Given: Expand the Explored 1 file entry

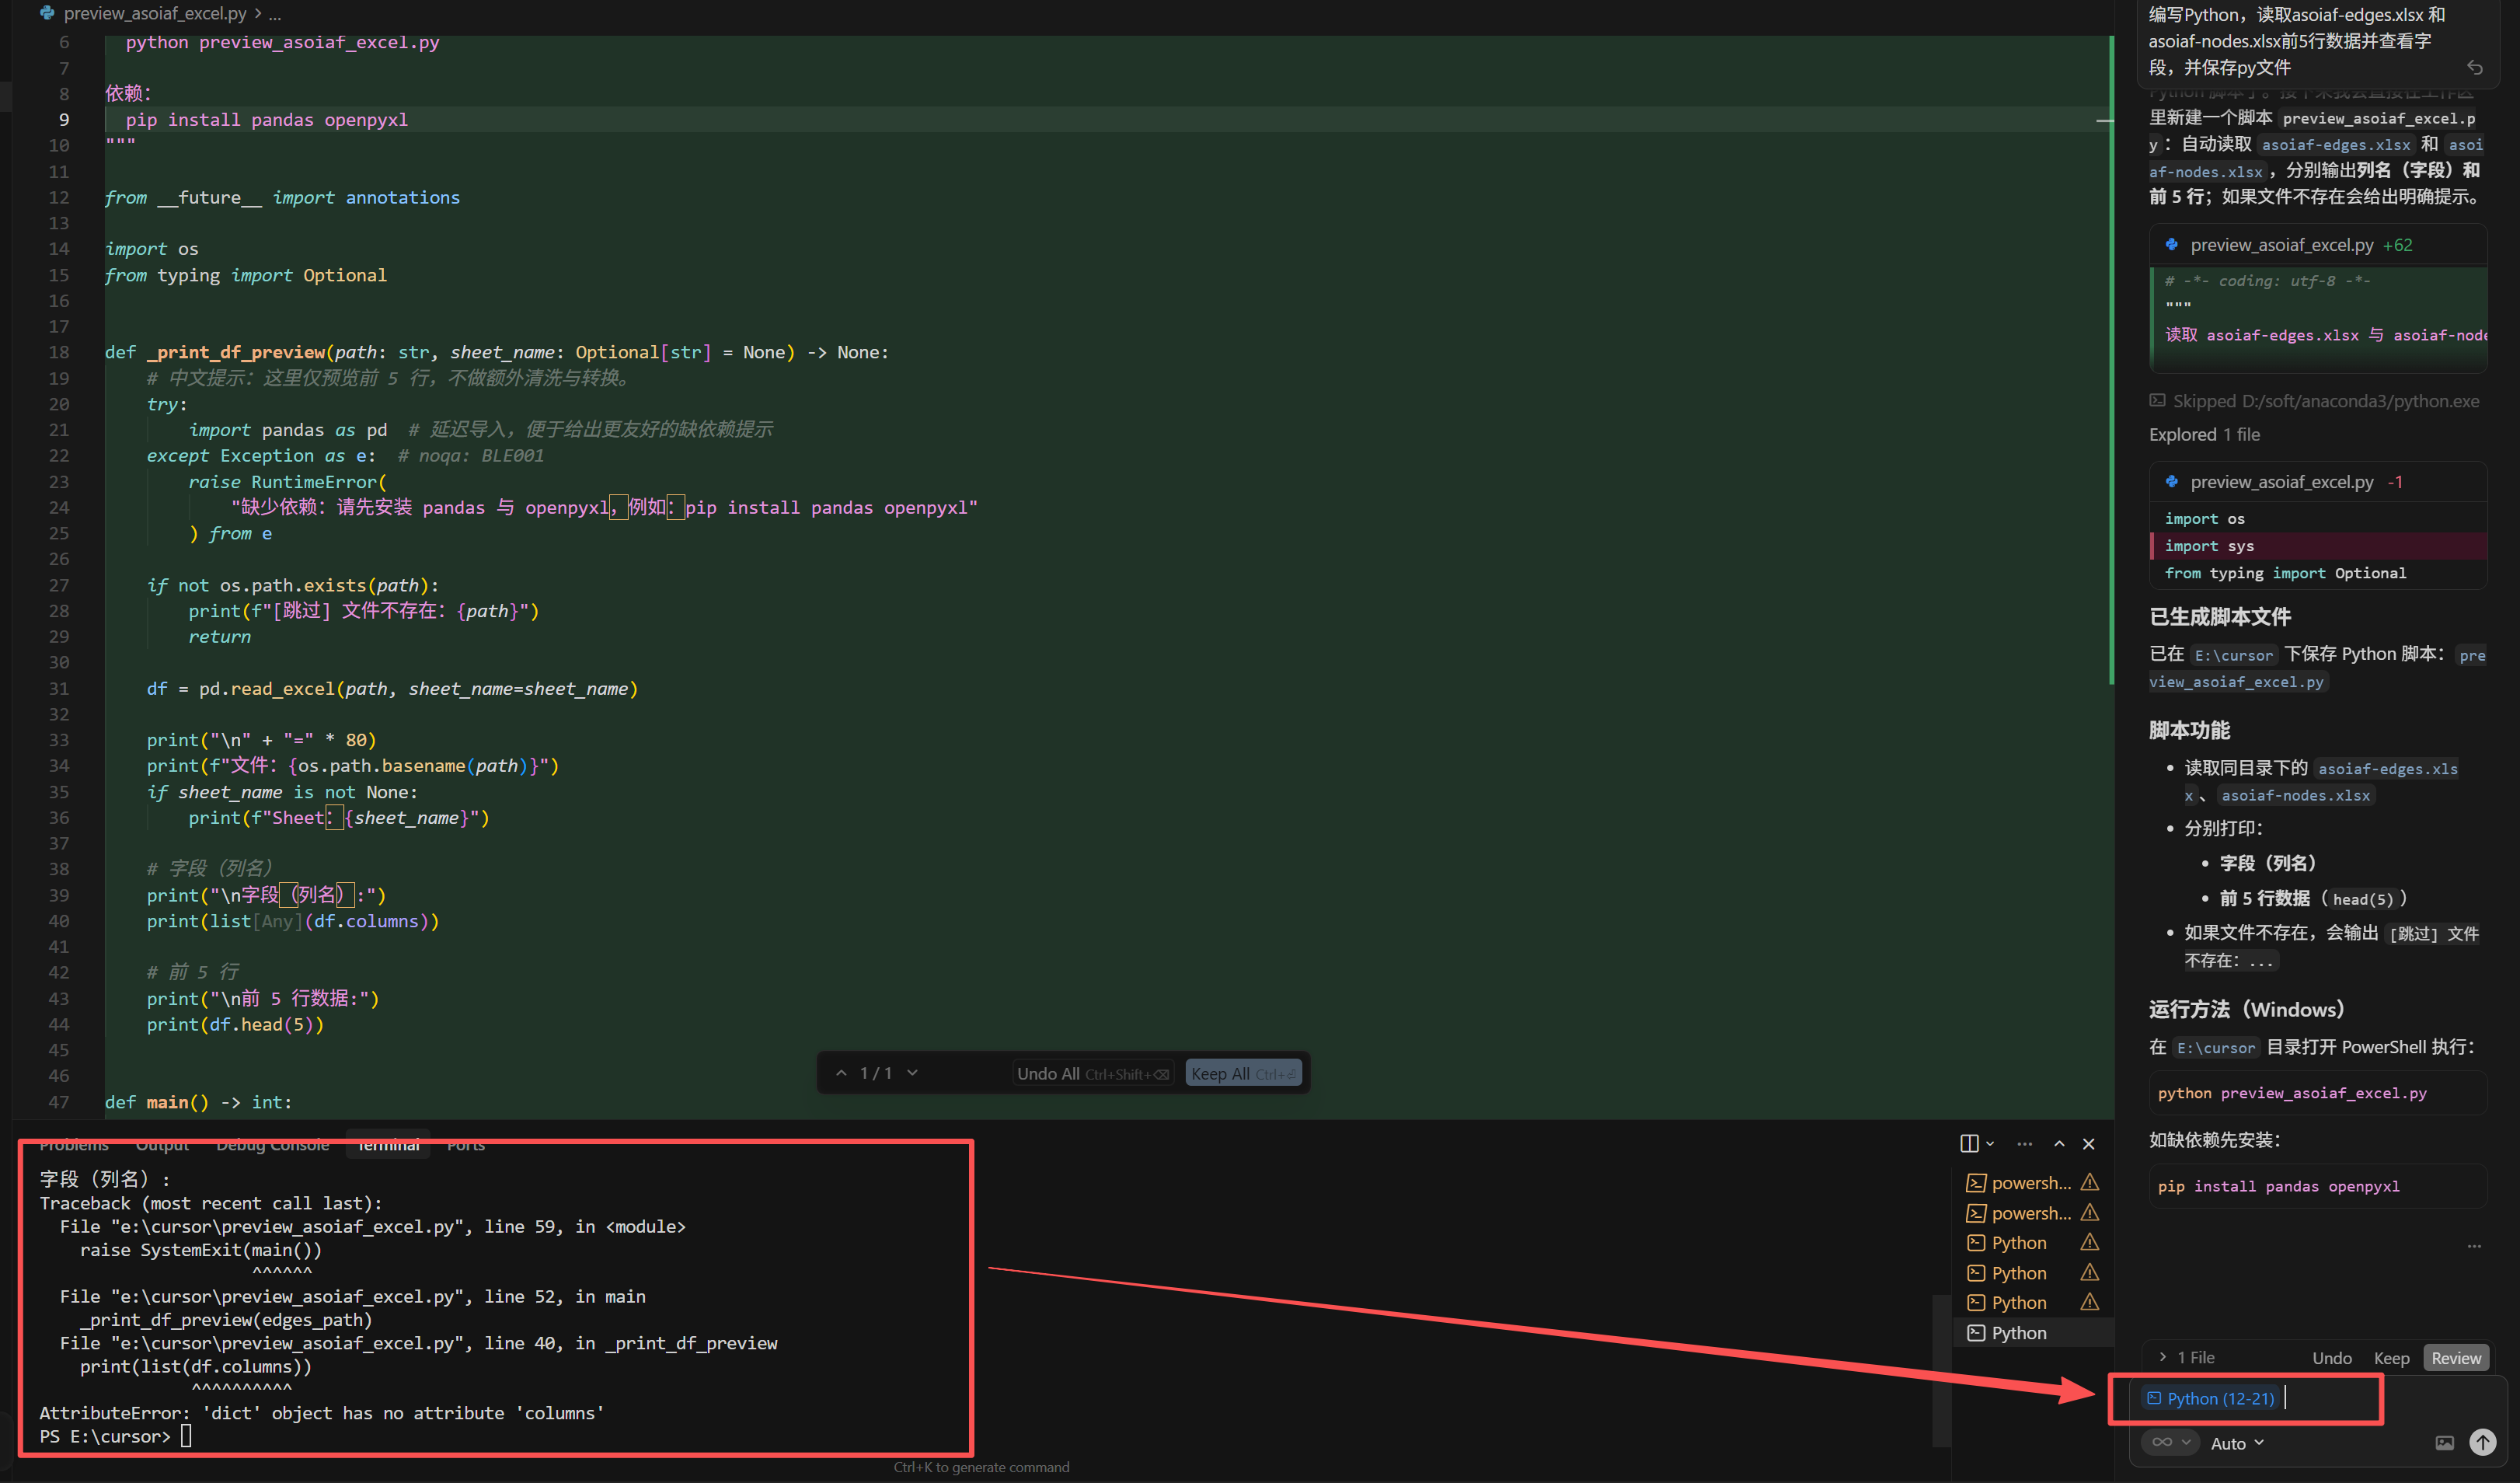Looking at the screenshot, I should point(2204,434).
